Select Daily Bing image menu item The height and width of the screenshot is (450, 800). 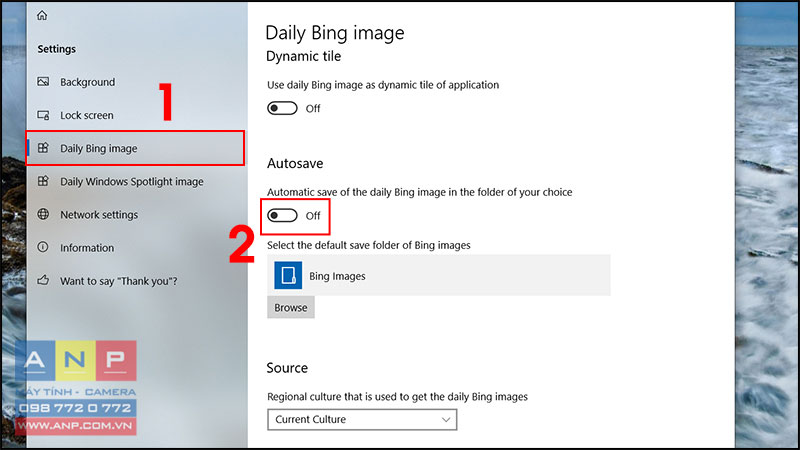[x=135, y=148]
